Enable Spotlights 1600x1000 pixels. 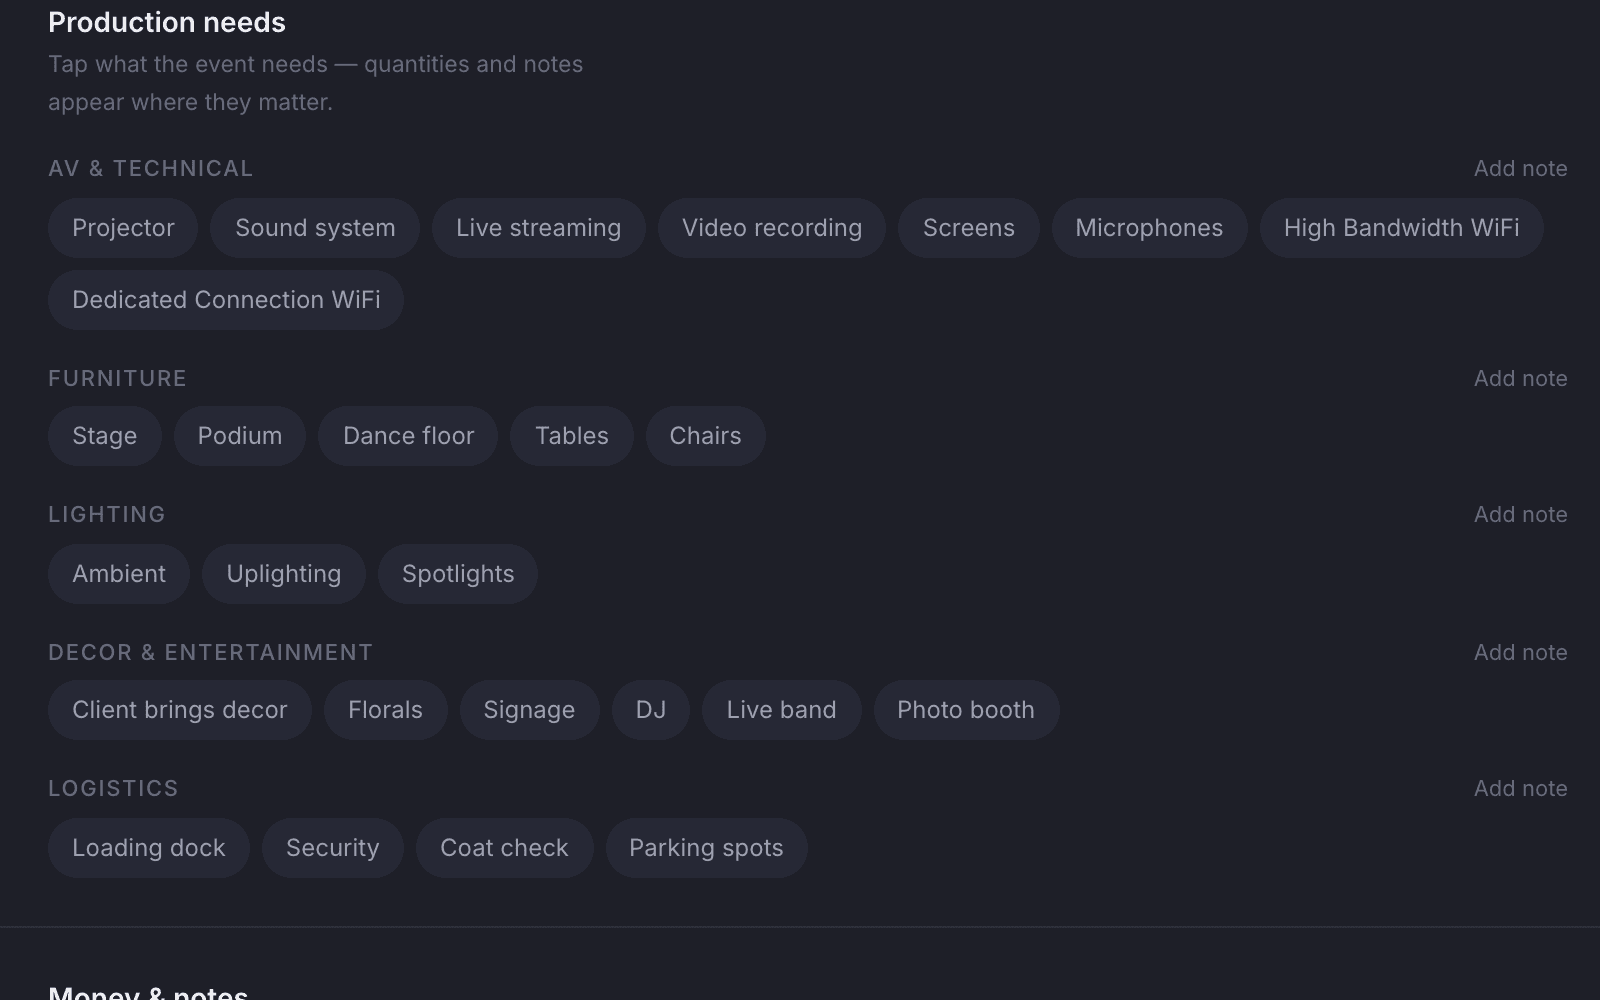[458, 574]
